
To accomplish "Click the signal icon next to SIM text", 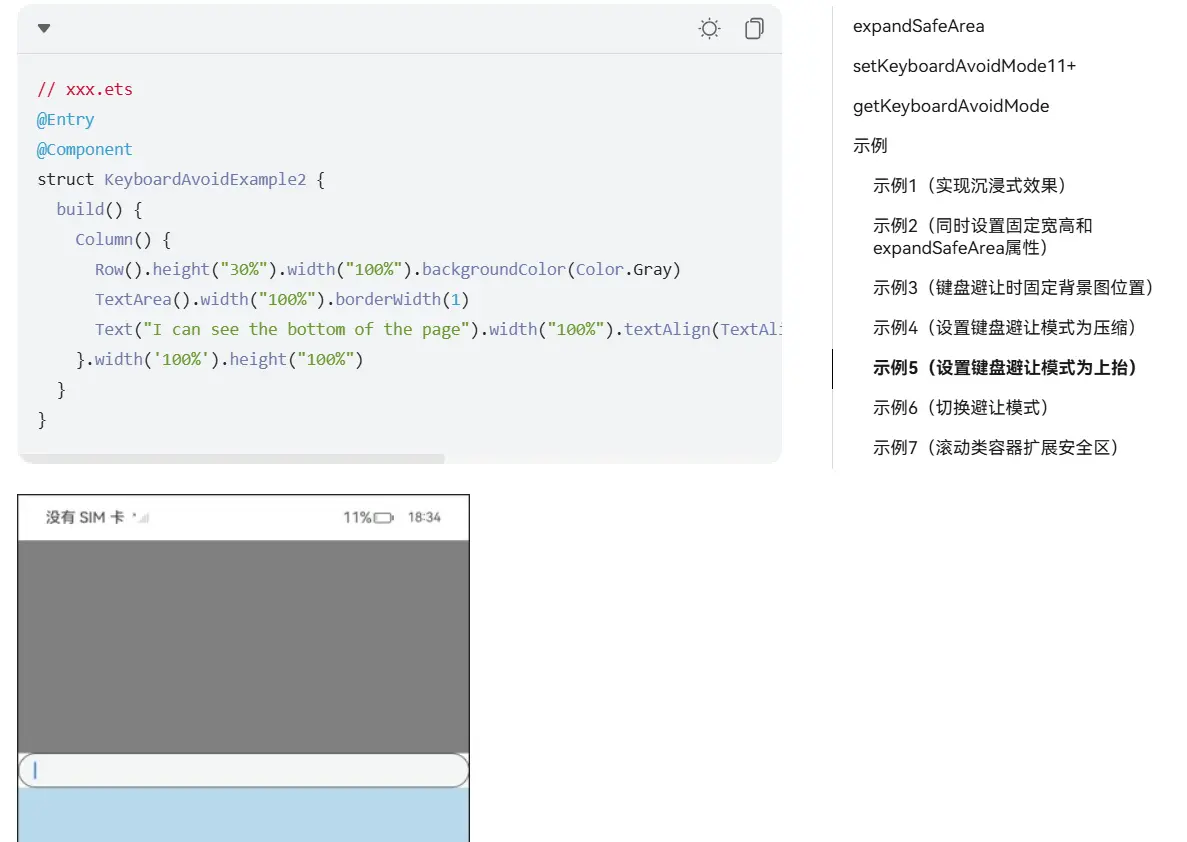I will click(x=141, y=518).
